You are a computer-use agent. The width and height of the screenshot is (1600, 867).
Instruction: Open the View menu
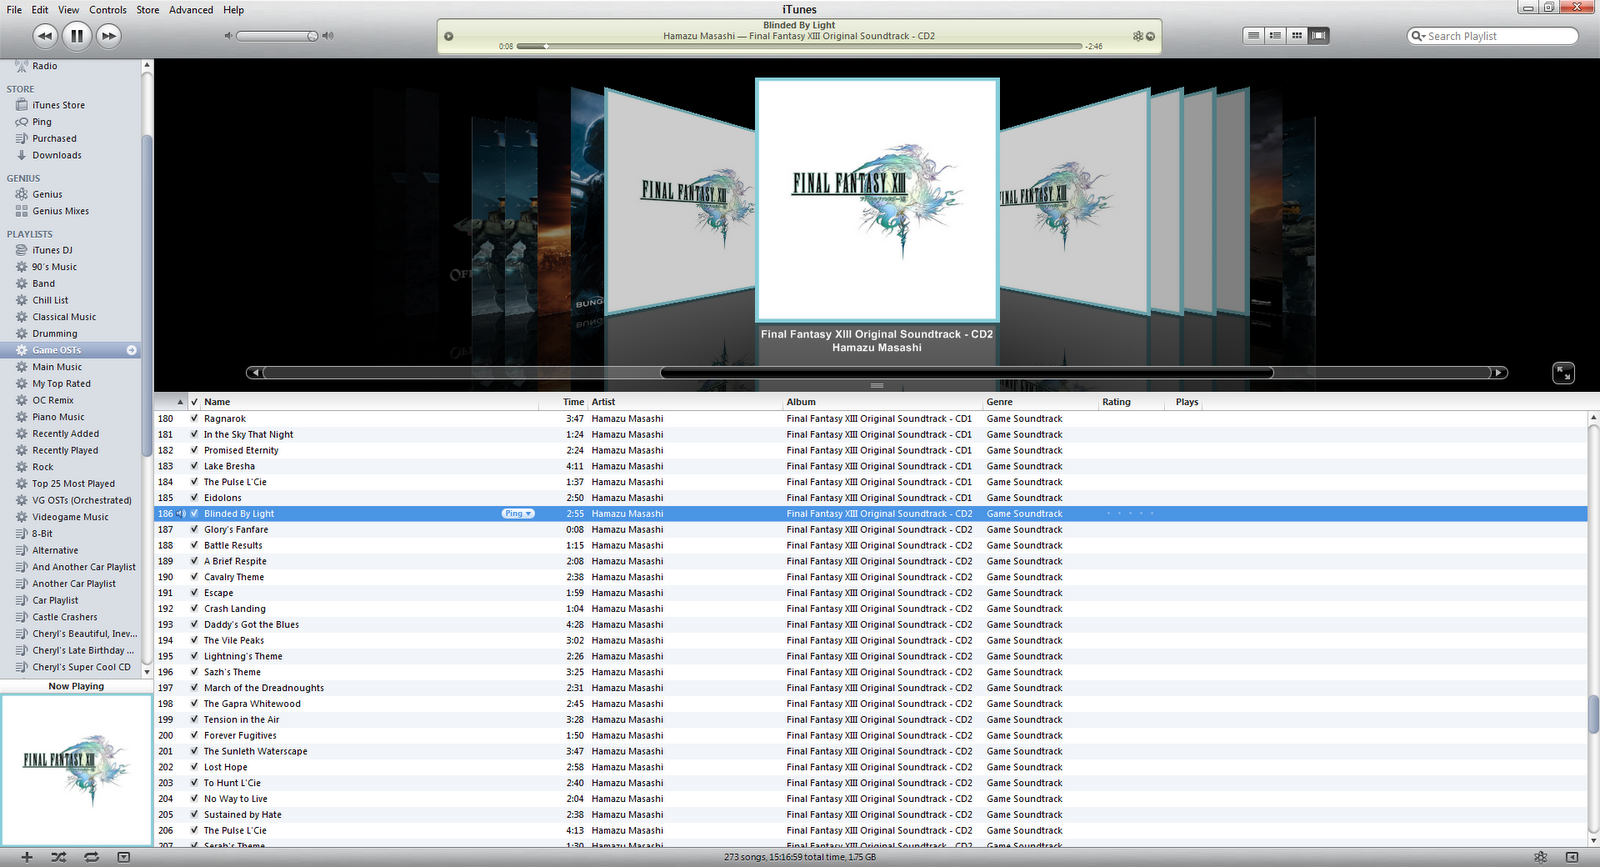(x=69, y=10)
